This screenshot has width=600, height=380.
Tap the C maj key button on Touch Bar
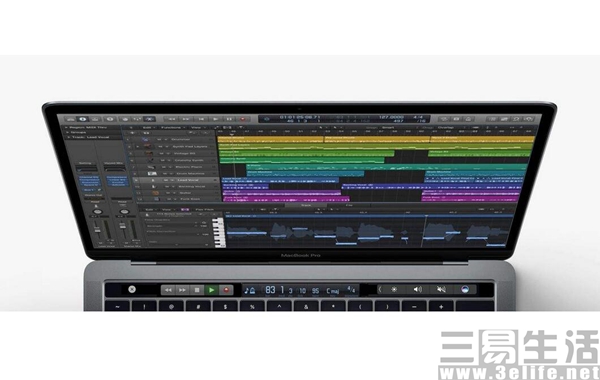coord(333,291)
